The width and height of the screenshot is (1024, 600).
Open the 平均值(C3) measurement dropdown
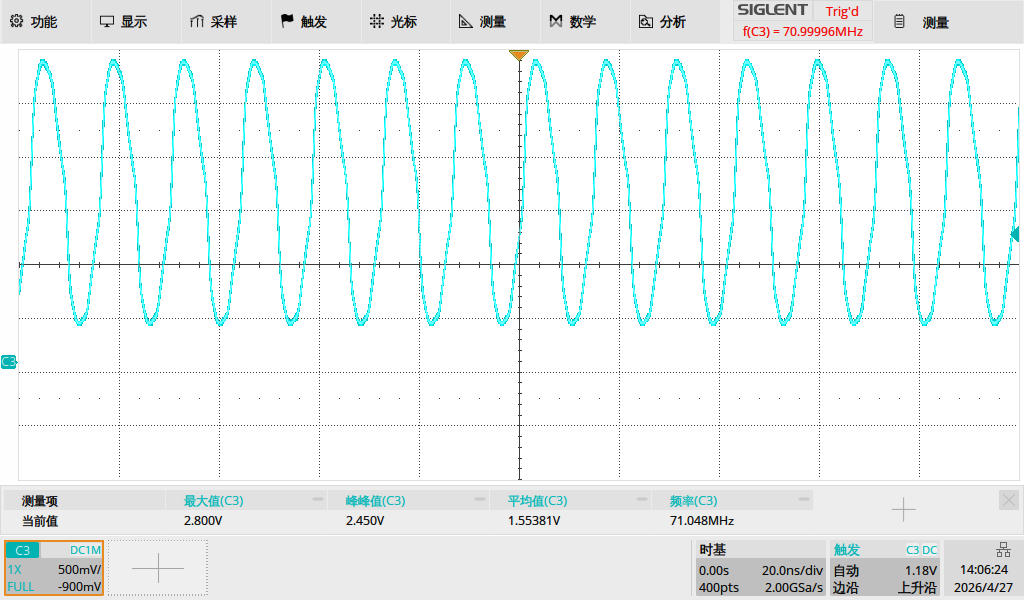[x=569, y=501]
